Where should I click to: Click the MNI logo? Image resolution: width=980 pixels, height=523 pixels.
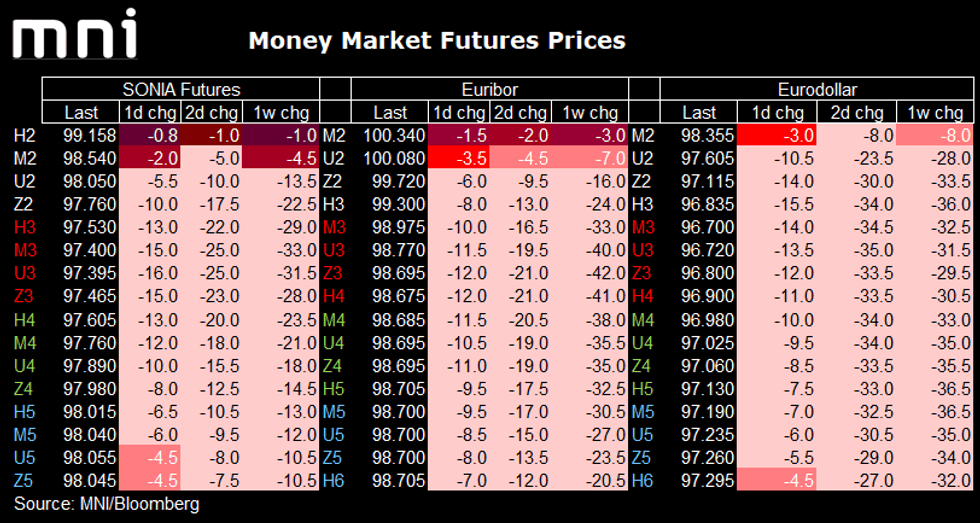(x=74, y=36)
